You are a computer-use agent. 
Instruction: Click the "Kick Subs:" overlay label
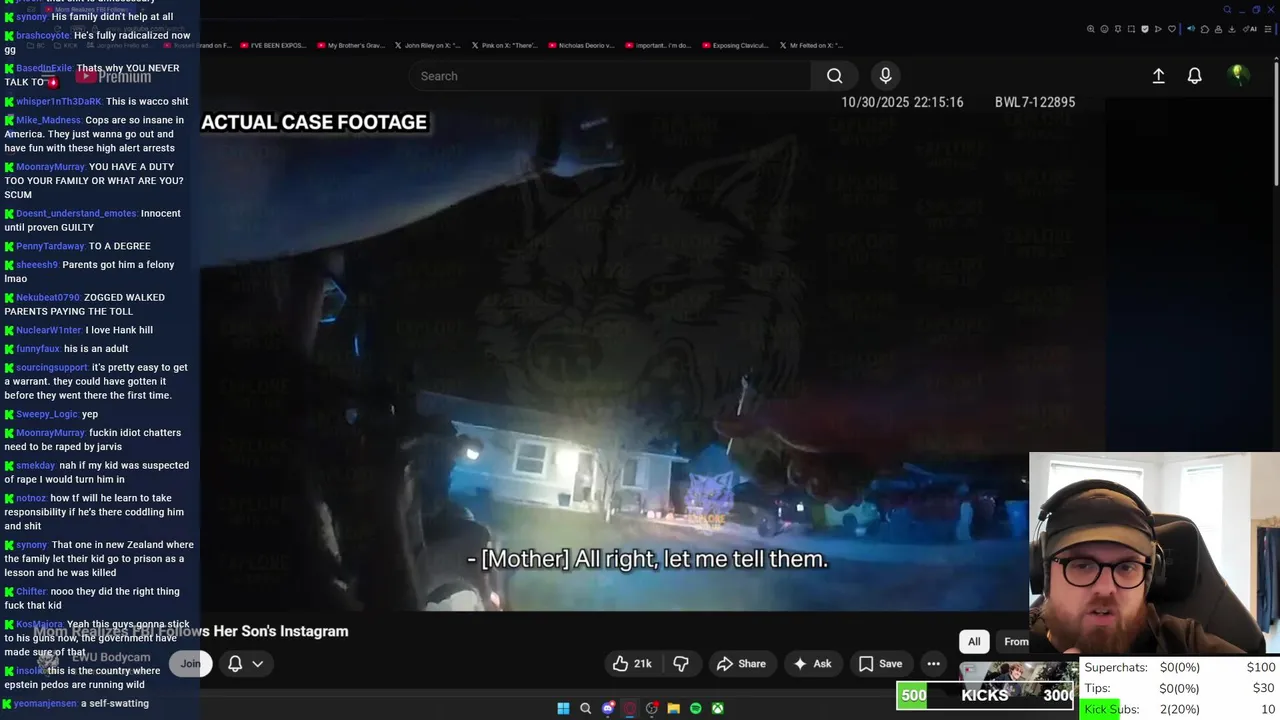click(1112, 709)
